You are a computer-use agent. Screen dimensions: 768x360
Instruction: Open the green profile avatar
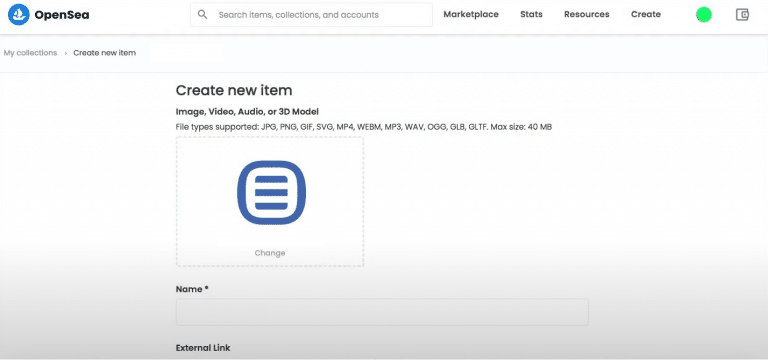[x=704, y=15]
